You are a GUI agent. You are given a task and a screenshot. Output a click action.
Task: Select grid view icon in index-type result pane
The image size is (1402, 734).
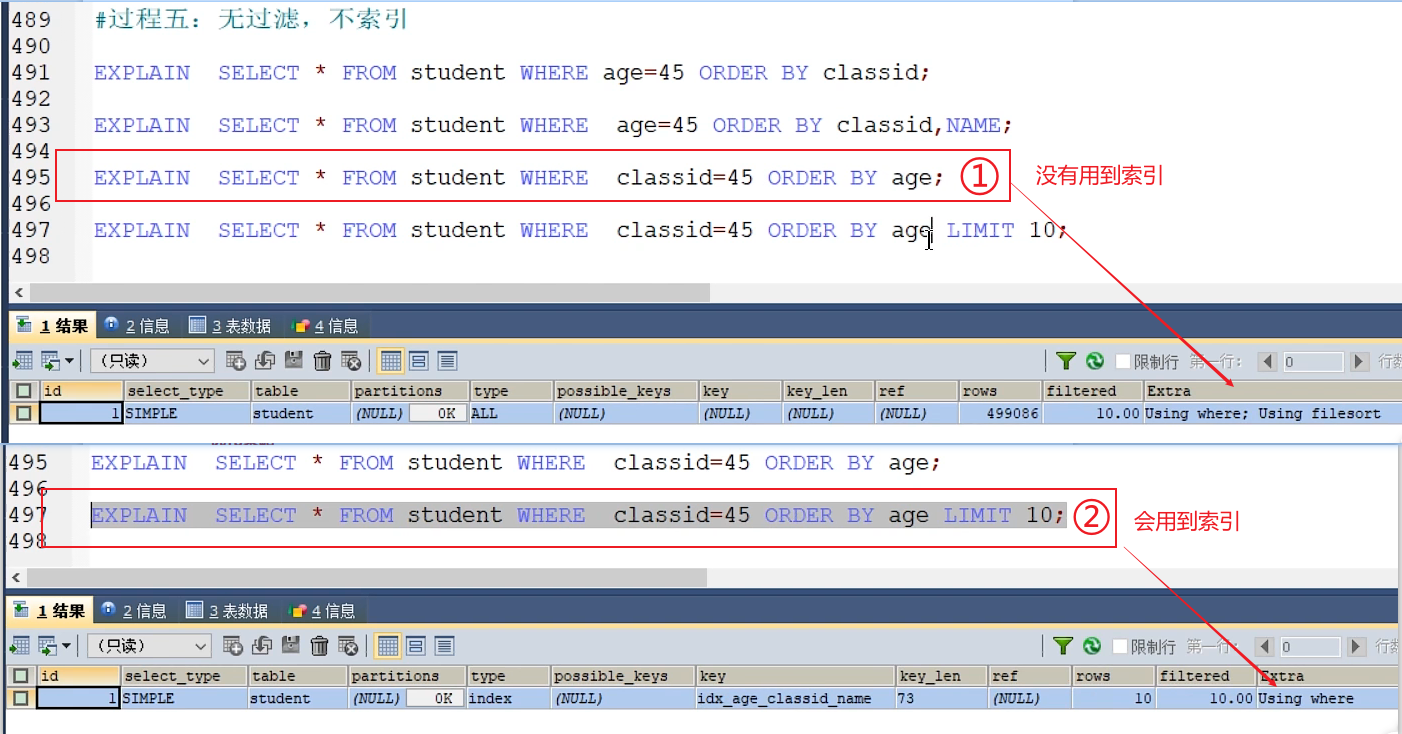coord(388,646)
